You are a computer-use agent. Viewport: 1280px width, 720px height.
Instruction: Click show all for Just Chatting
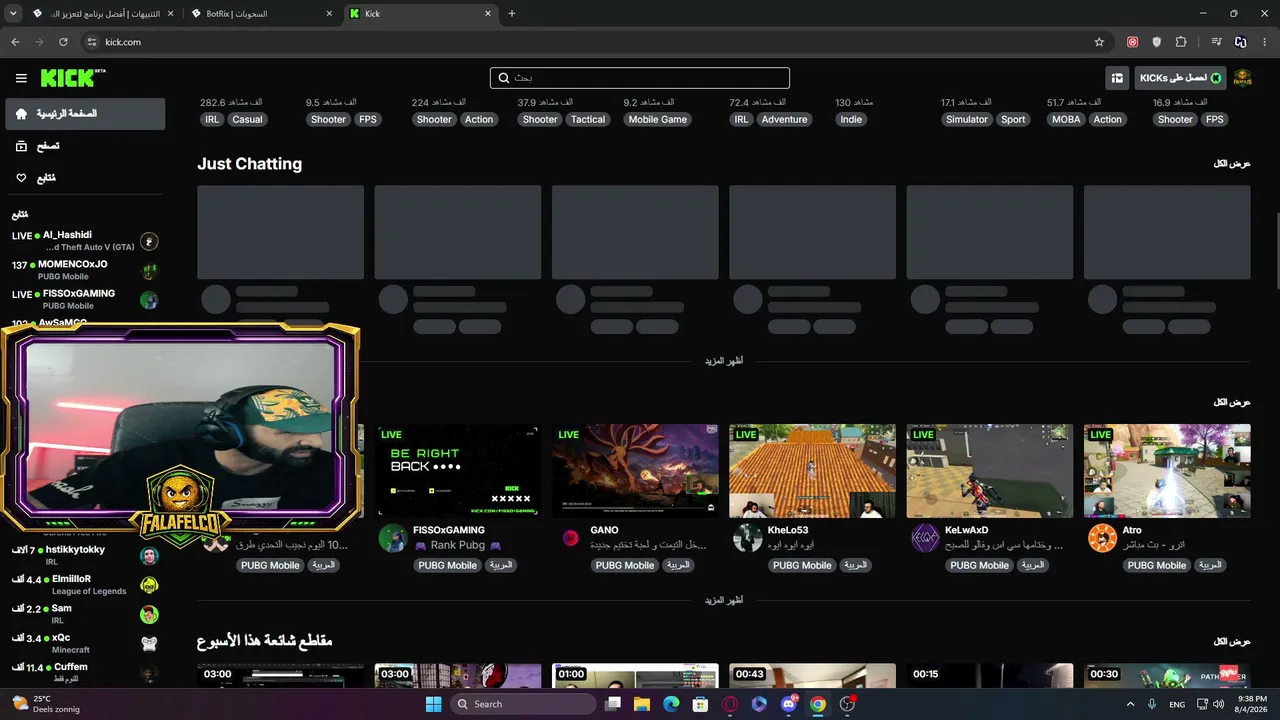(x=1232, y=163)
